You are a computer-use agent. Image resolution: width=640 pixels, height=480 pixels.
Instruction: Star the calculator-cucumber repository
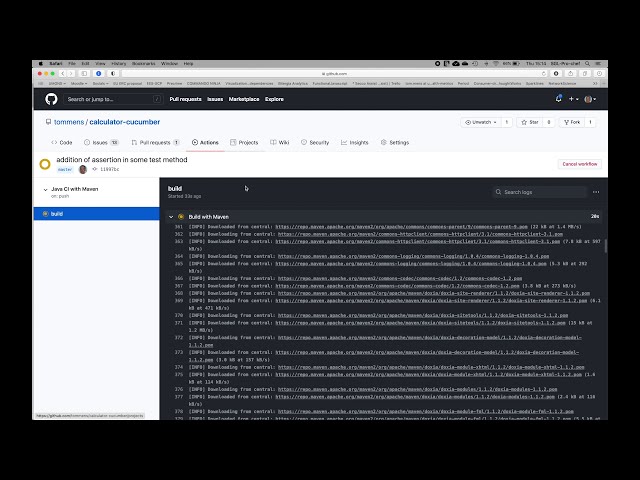click(531, 122)
